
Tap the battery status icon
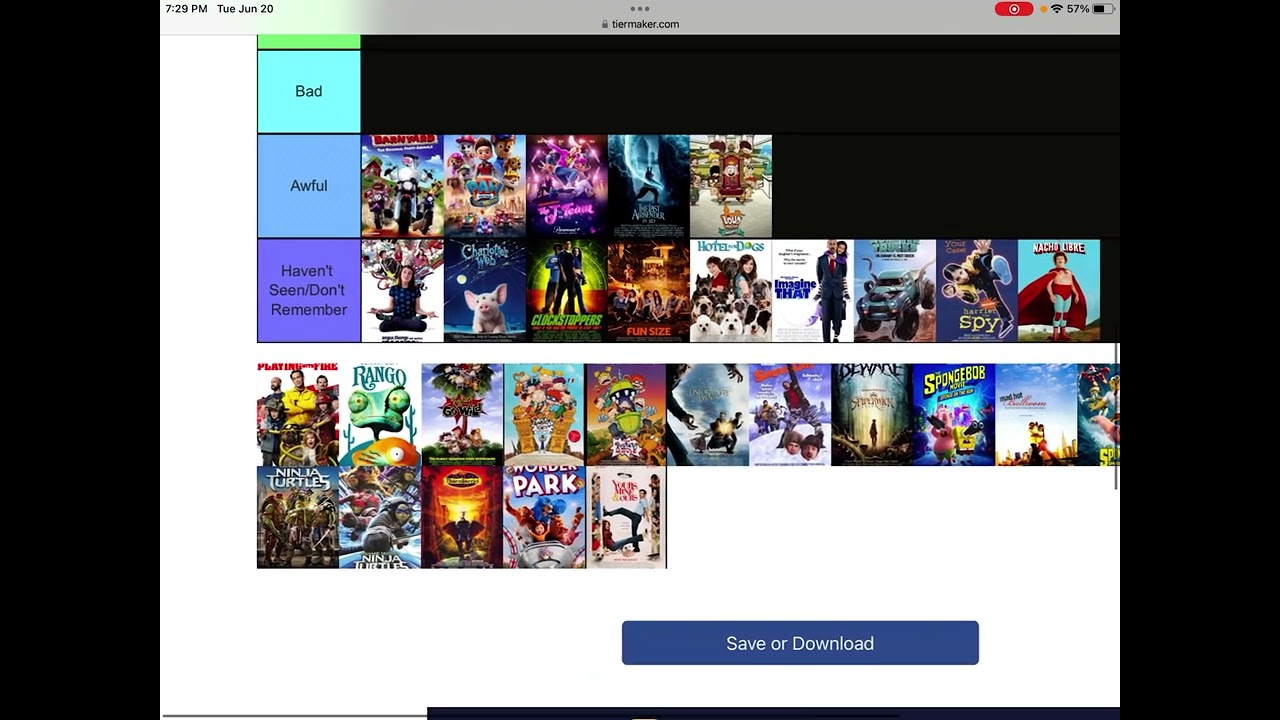click(1102, 9)
